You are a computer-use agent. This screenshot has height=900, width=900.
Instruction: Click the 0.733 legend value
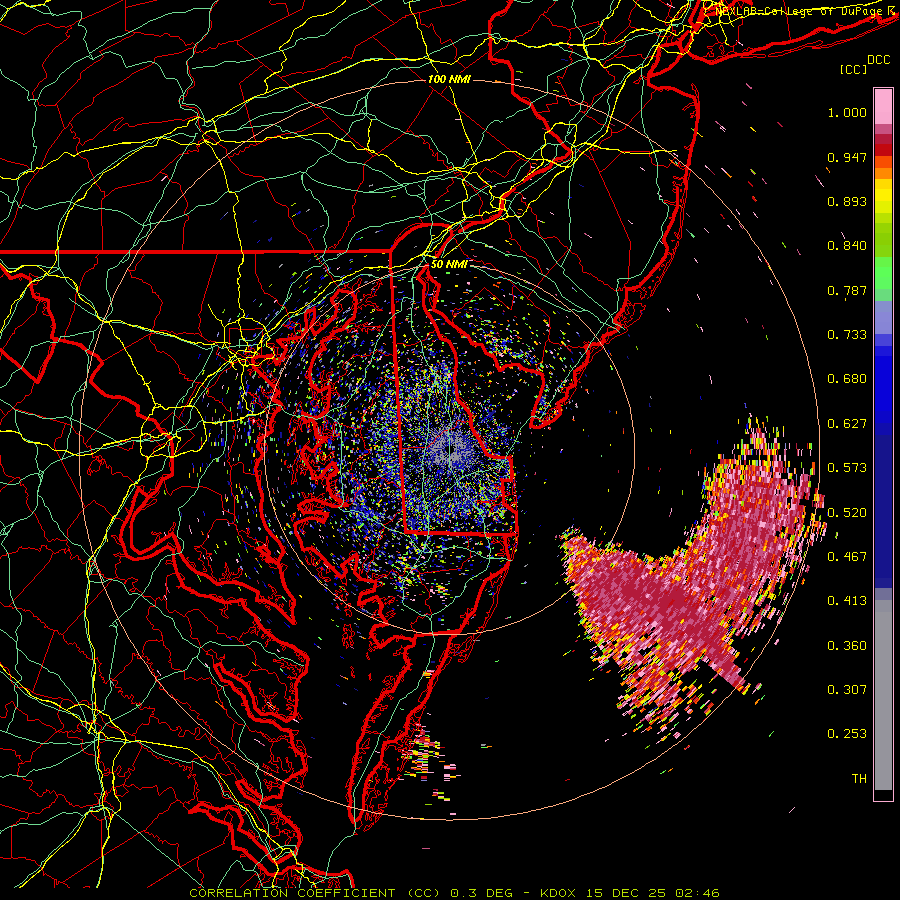coord(847,335)
